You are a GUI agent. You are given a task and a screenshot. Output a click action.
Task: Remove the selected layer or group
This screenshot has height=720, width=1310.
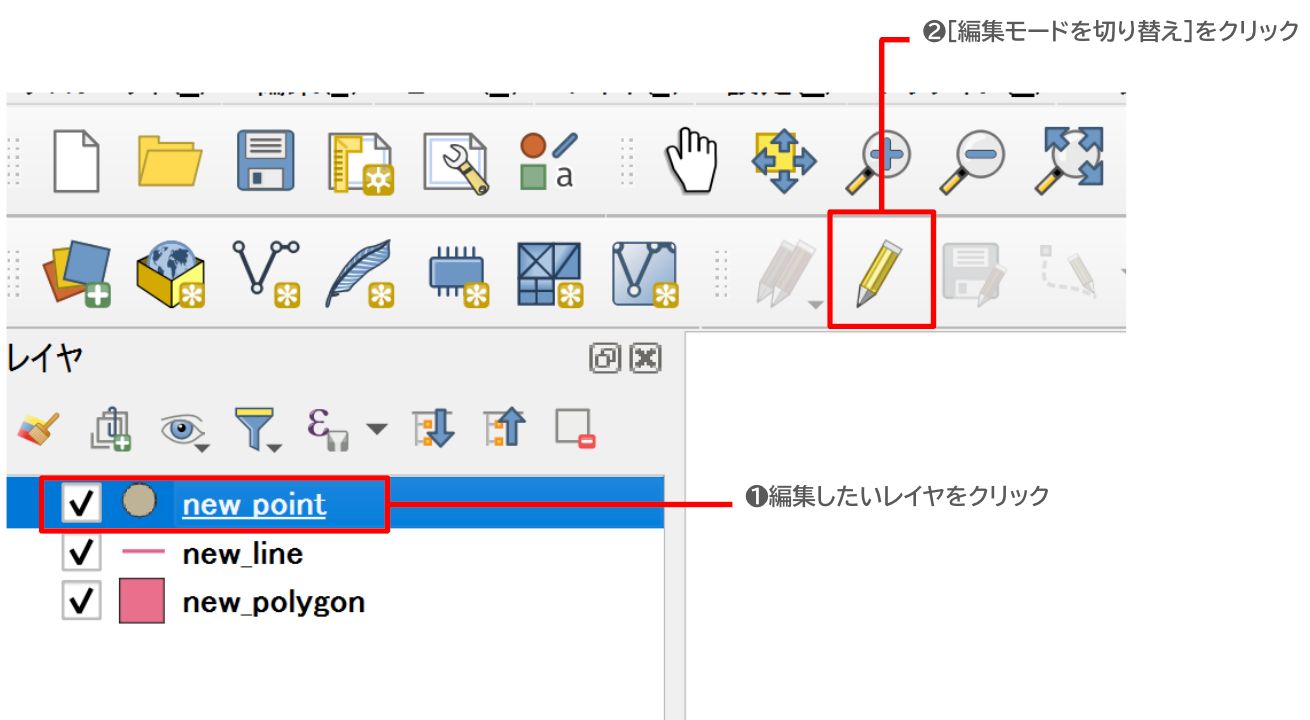click(575, 429)
